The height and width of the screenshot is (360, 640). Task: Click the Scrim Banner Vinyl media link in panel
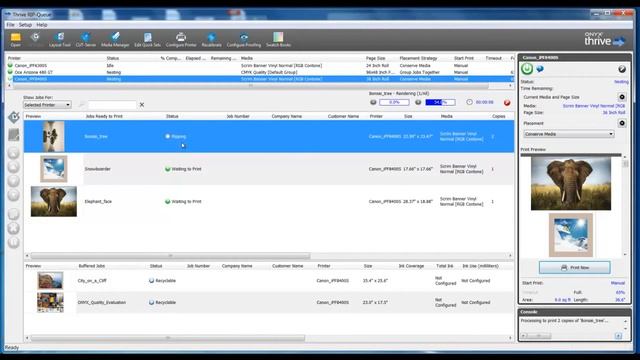coord(594,106)
